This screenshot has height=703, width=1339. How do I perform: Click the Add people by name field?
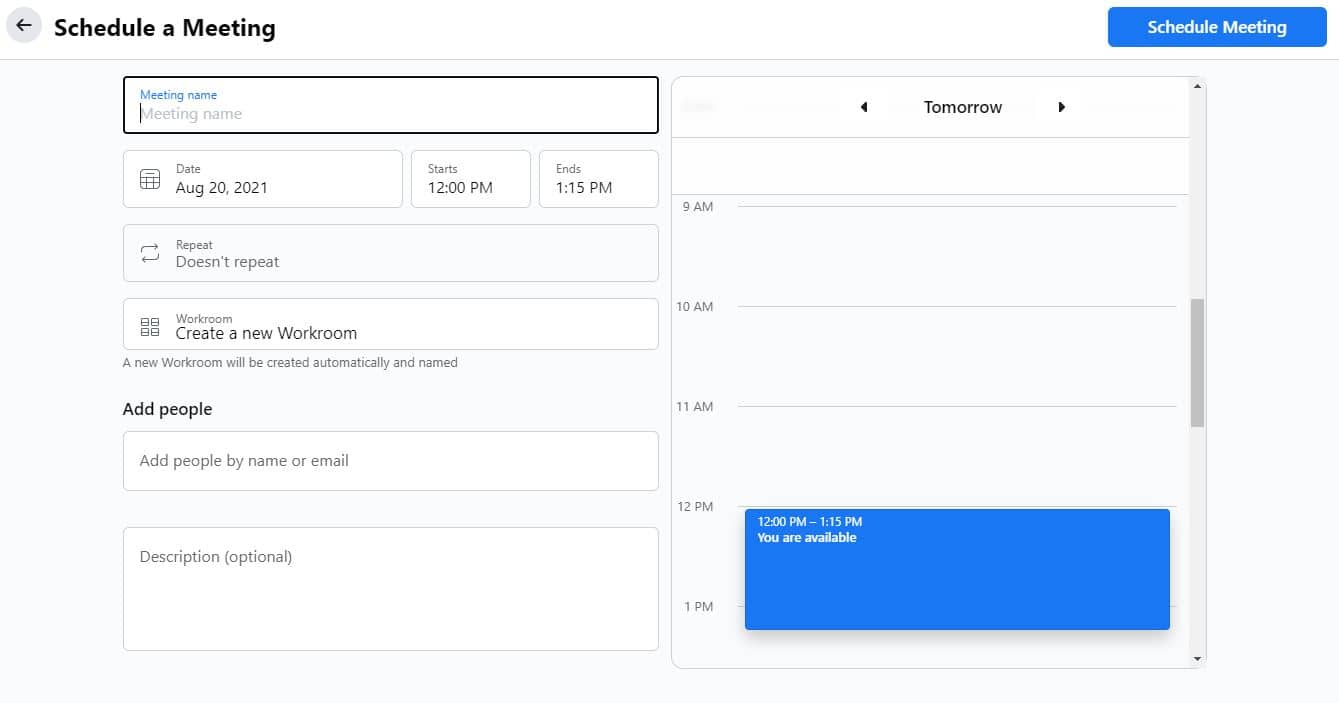391,461
